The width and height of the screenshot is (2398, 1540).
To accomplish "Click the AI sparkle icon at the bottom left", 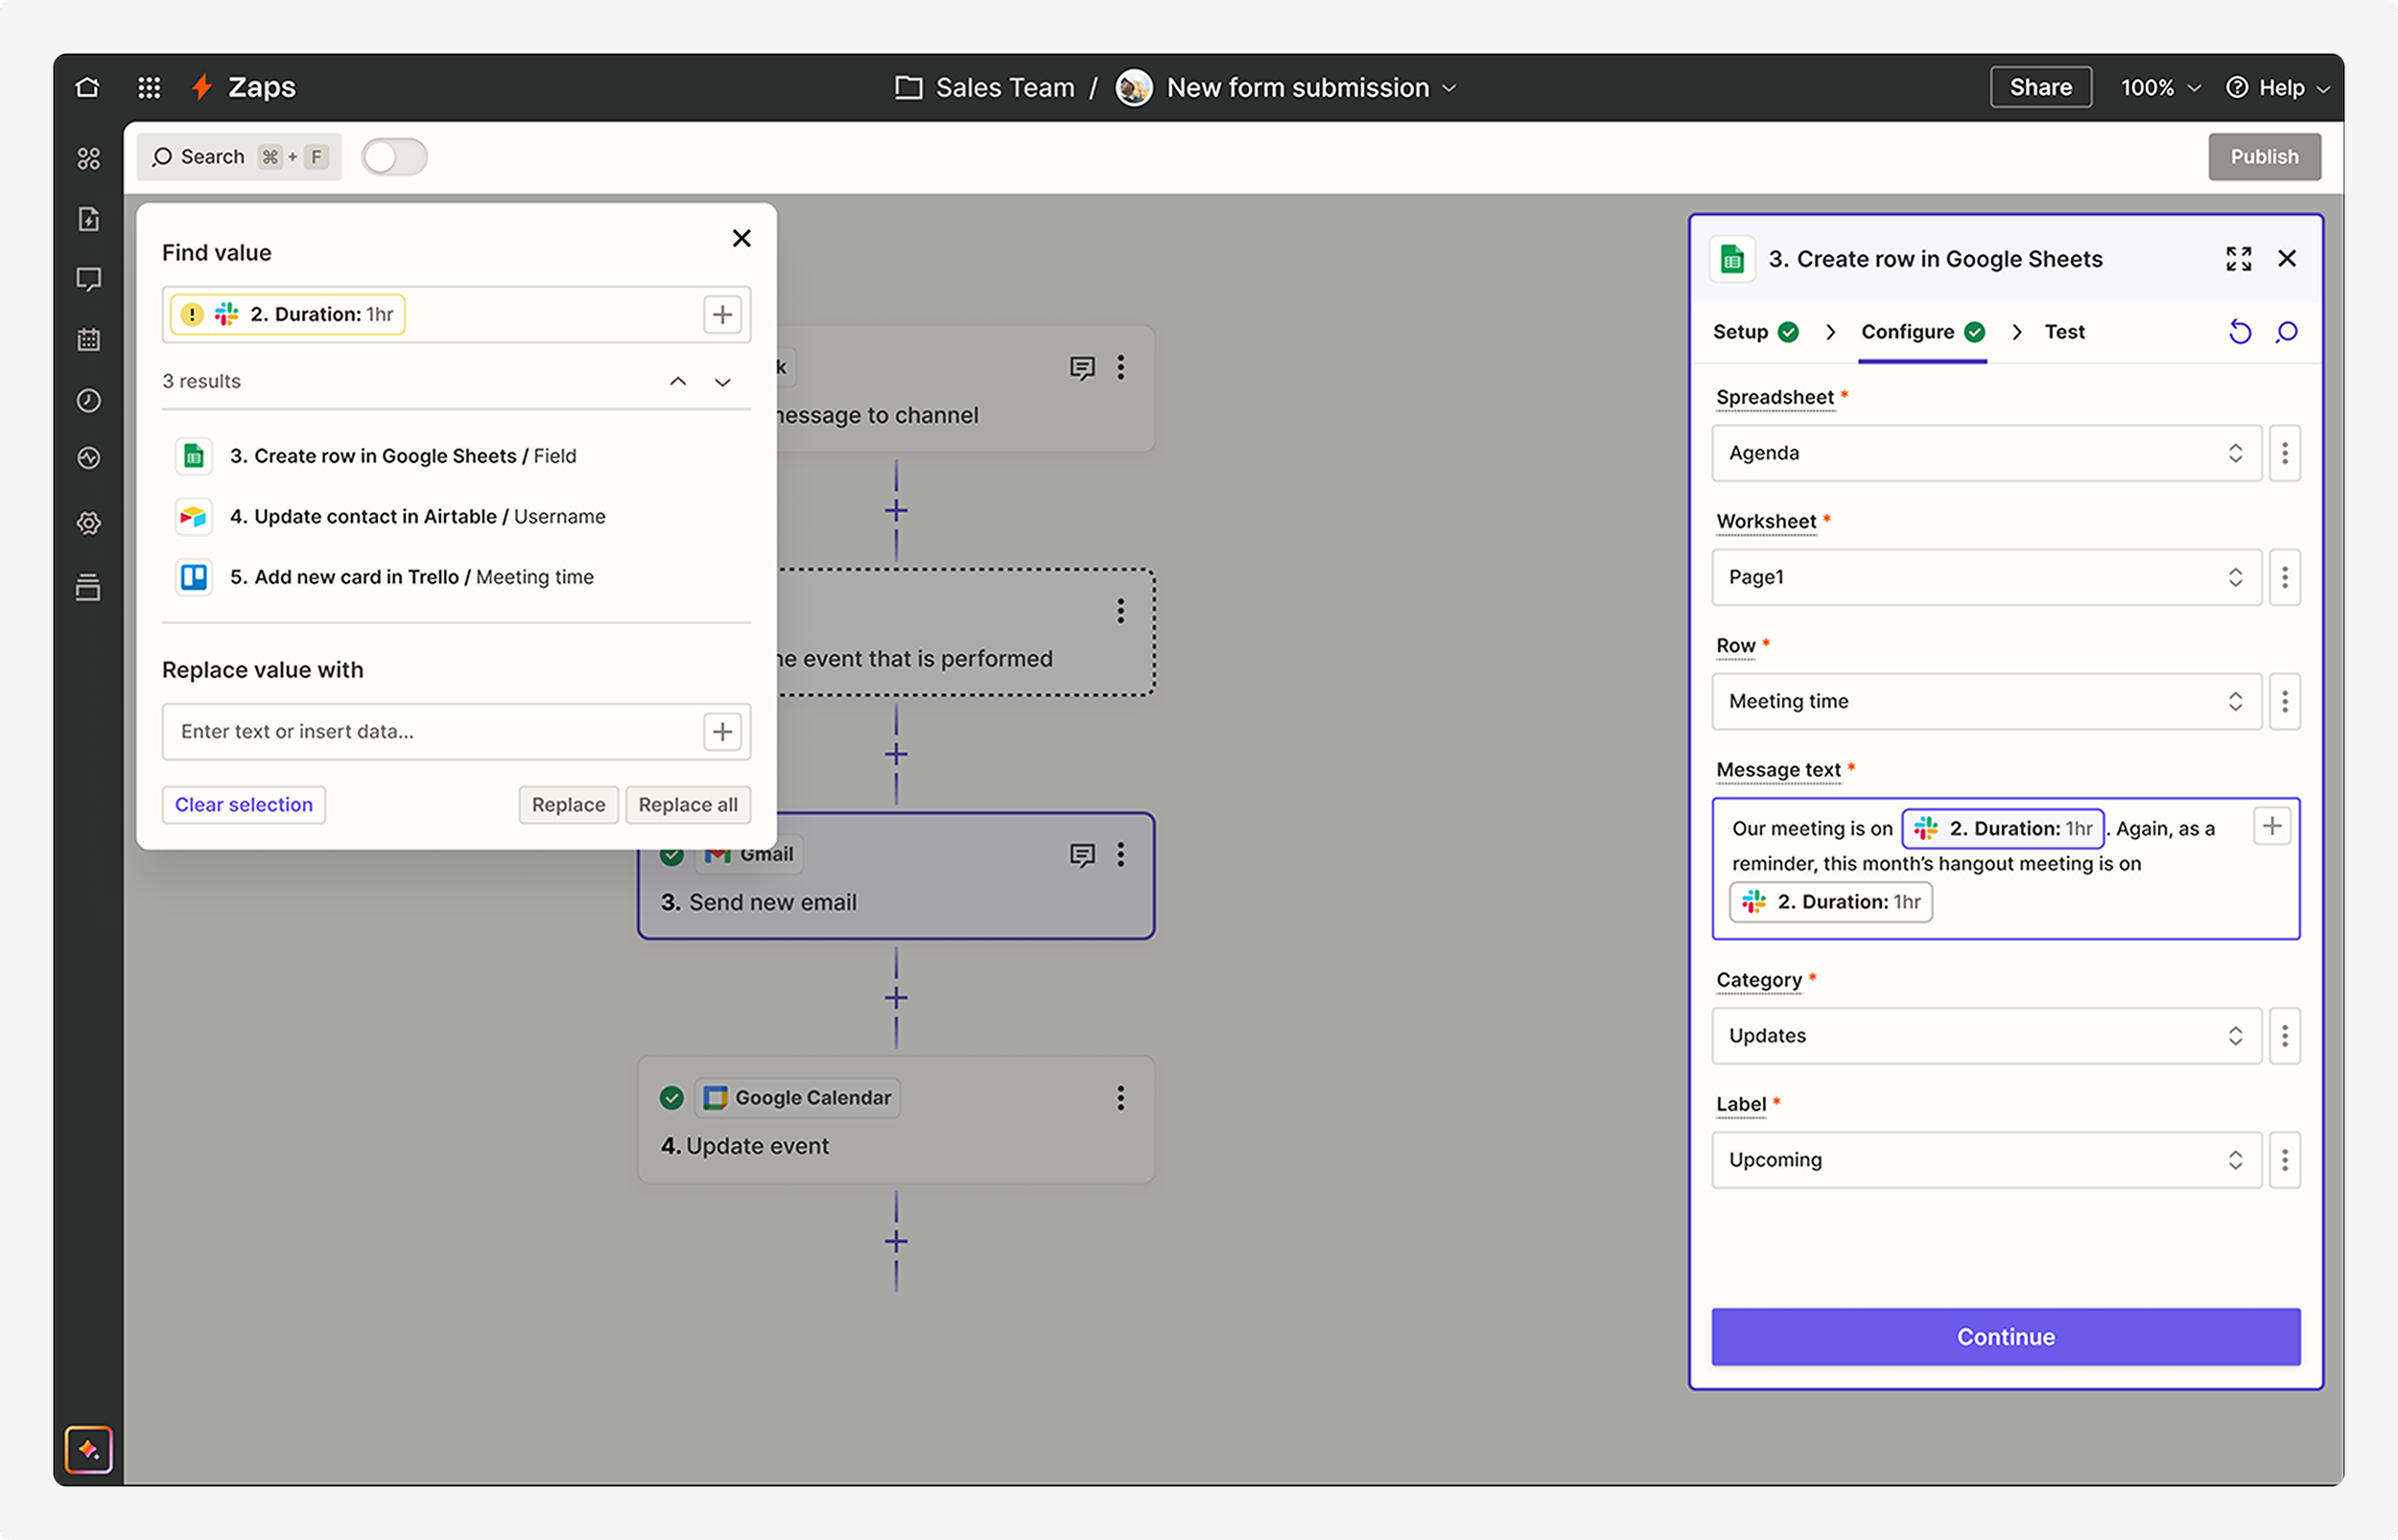I will [x=89, y=1449].
